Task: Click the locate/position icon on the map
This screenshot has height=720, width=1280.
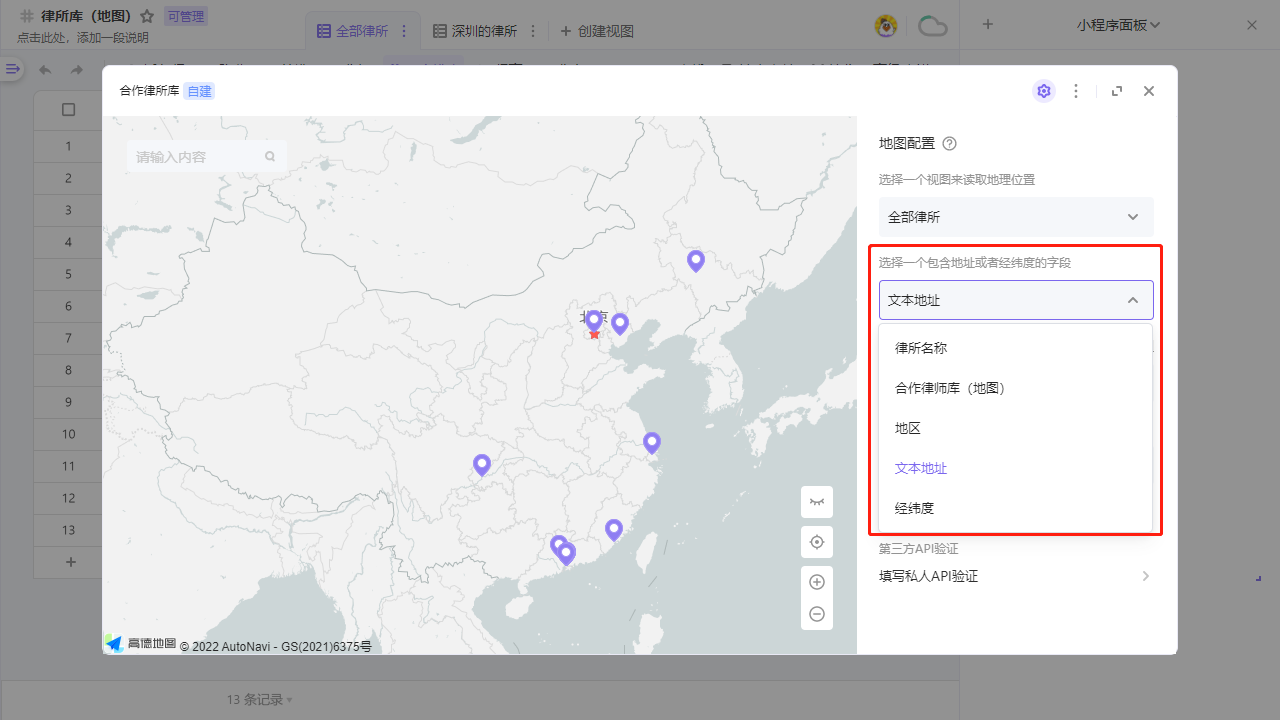Action: click(817, 541)
